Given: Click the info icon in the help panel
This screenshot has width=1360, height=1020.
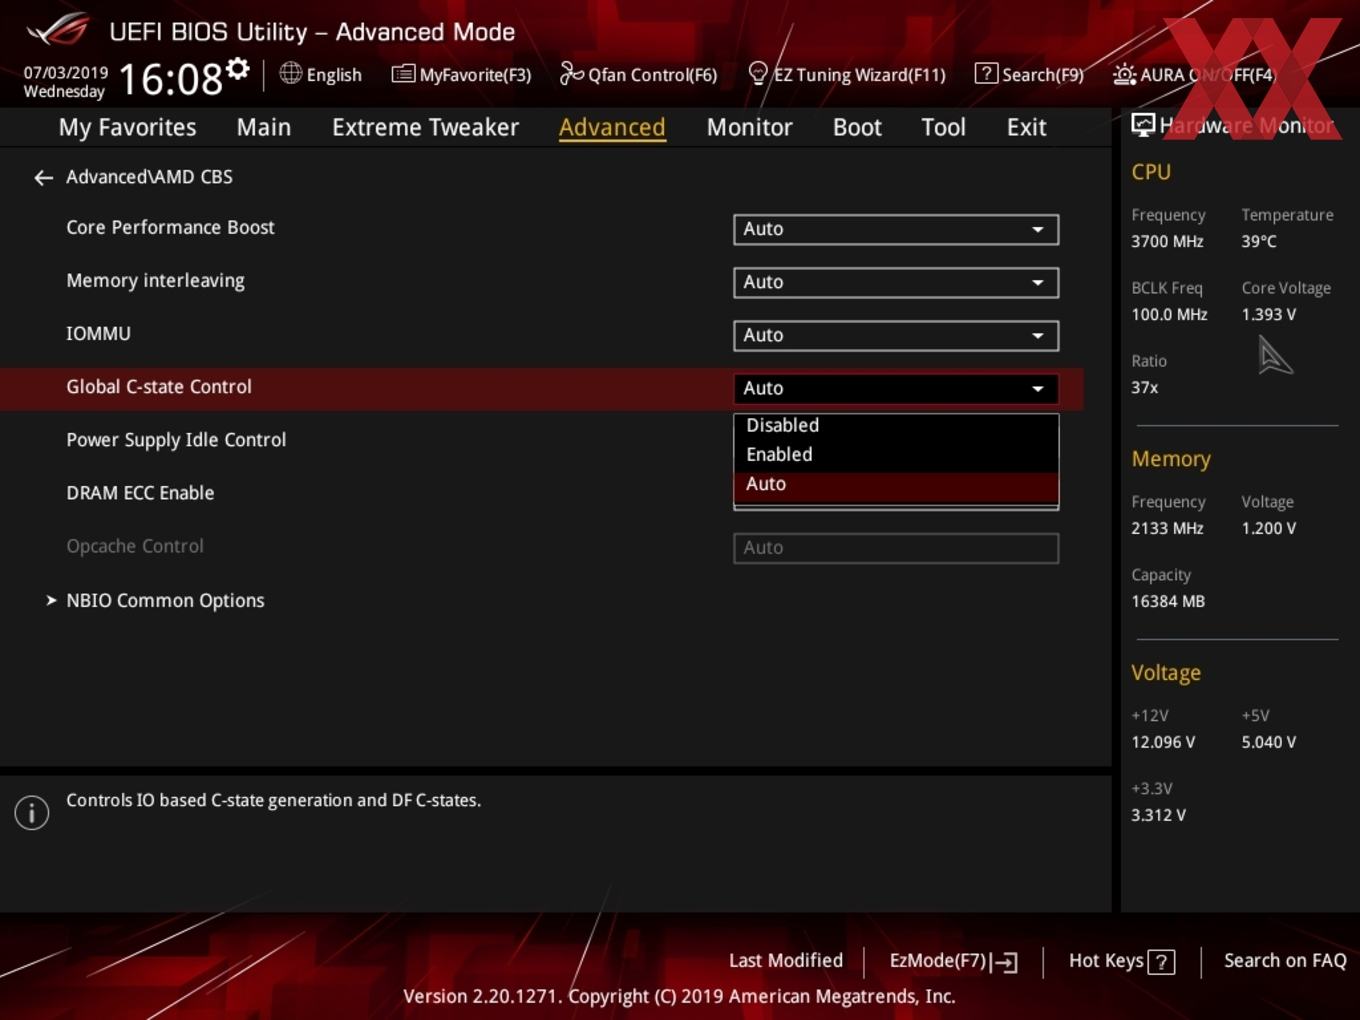Looking at the screenshot, I should [x=32, y=813].
